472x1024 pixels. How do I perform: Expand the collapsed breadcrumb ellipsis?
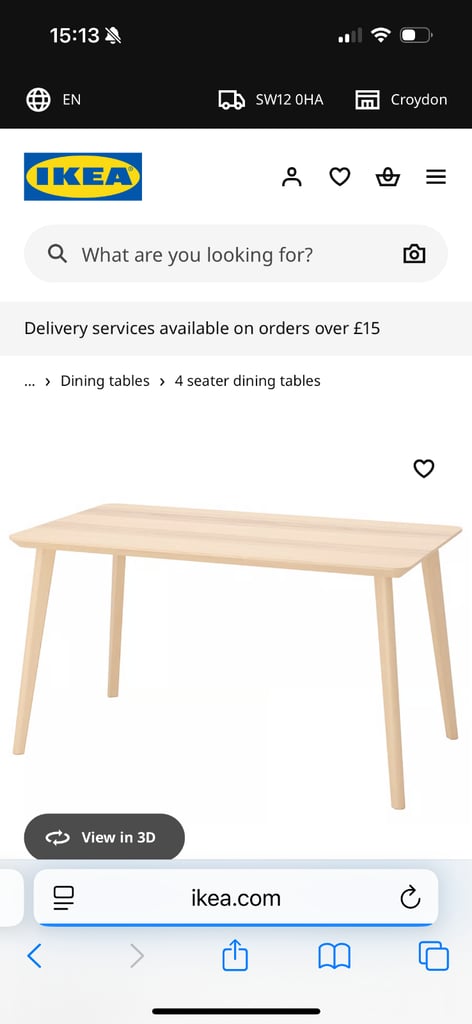pos(29,381)
